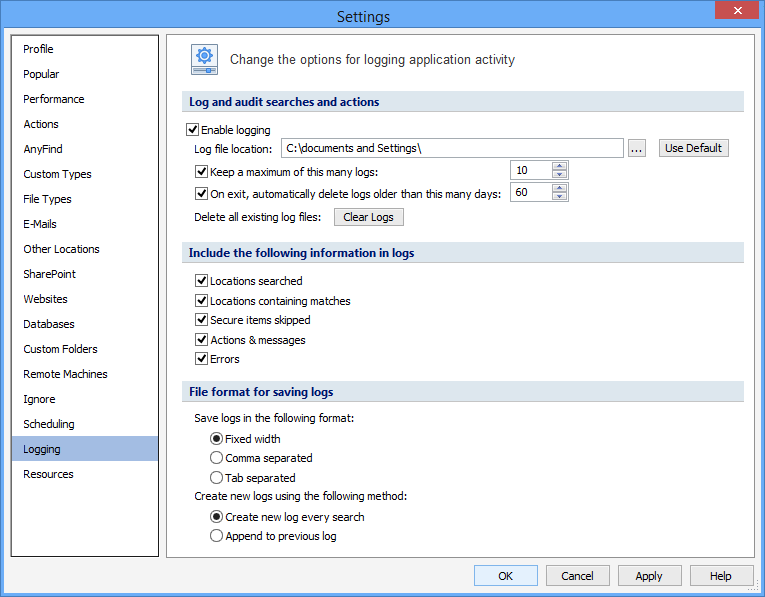The image size is (765, 597).
Task: Decrease the maximum logs spinner value
Action: pos(560,175)
